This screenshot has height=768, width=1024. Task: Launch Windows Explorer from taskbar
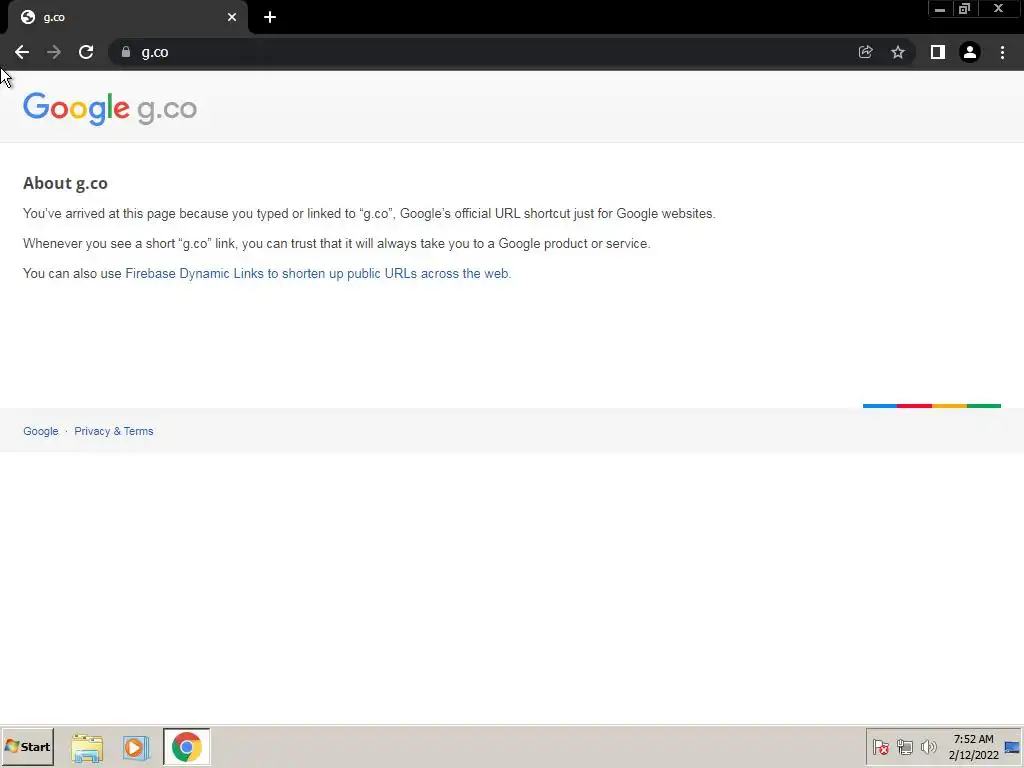tap(87, 748)
